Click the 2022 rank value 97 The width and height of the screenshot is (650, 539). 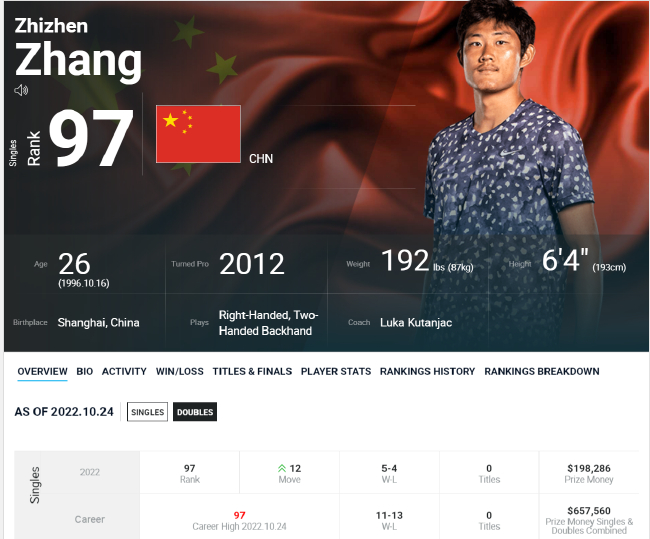pos(189,469)
